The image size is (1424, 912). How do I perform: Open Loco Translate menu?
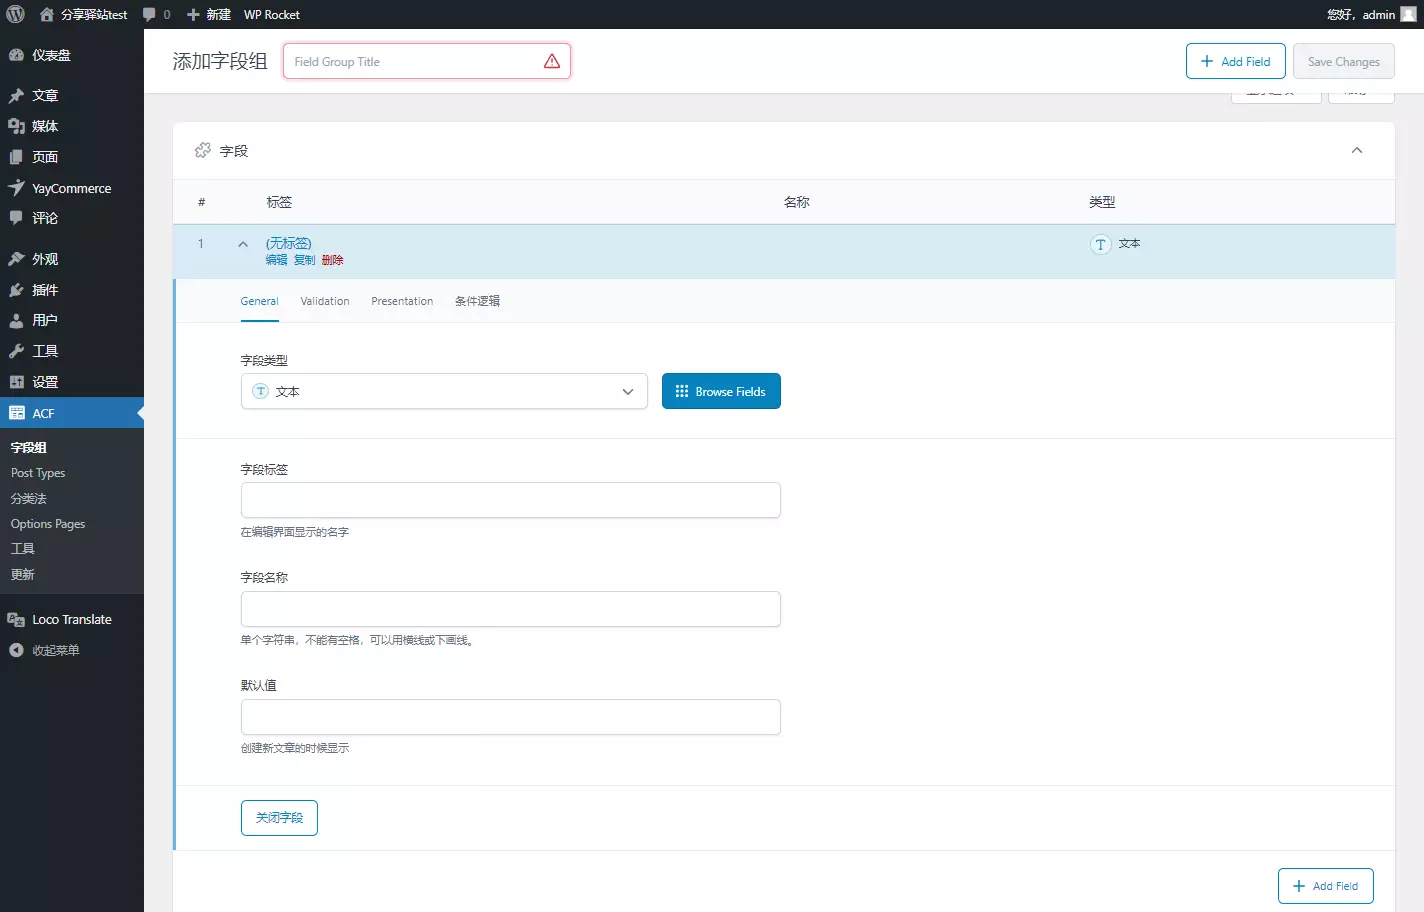click(x=72, y=620)
